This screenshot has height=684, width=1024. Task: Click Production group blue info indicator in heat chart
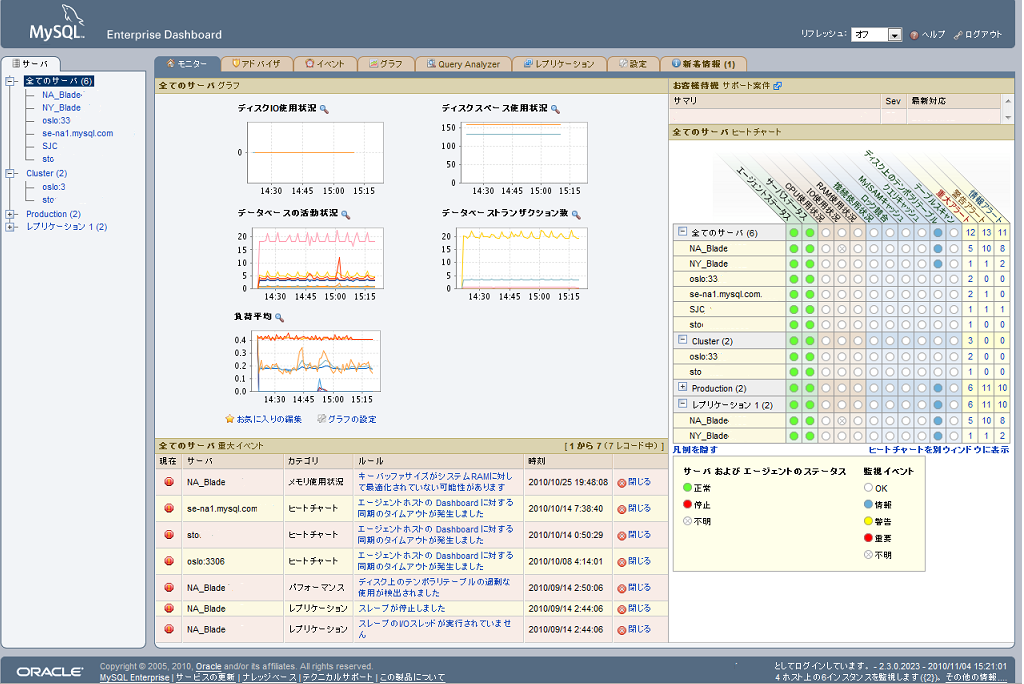tap(938, 388)
